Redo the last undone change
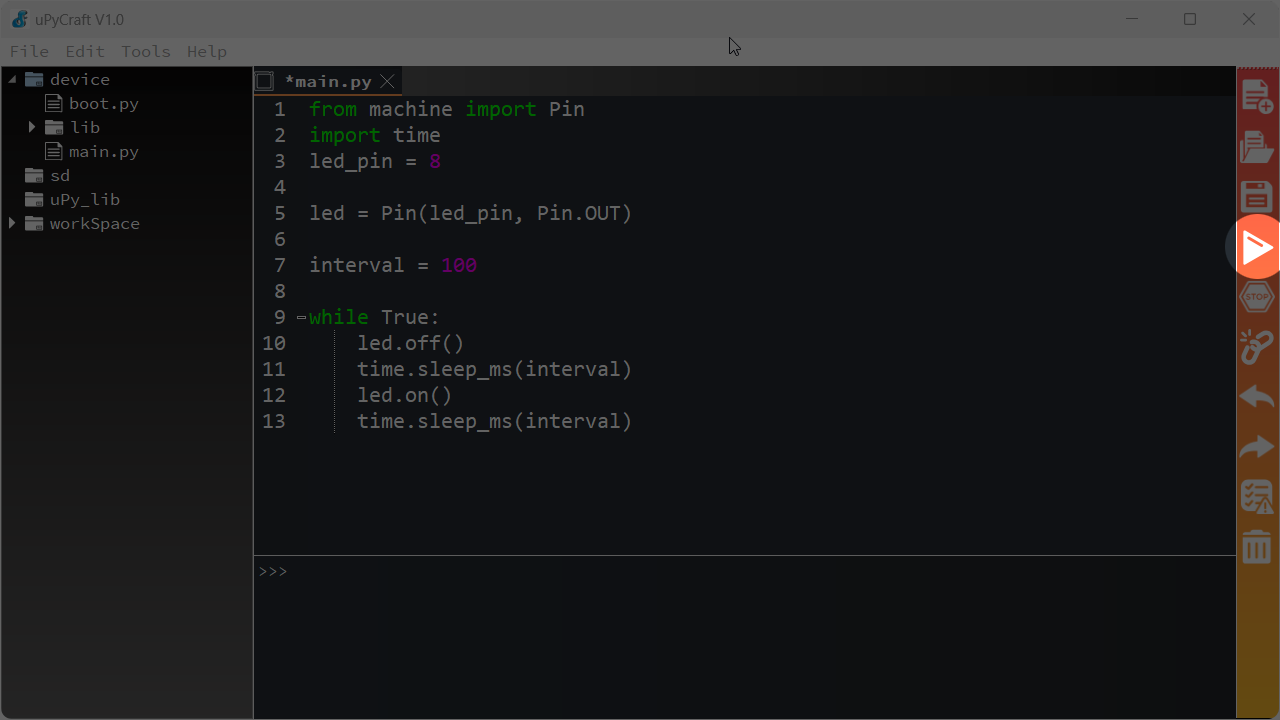The width and height of the screenshot is (1280, 720). (x=1256, y=446)
